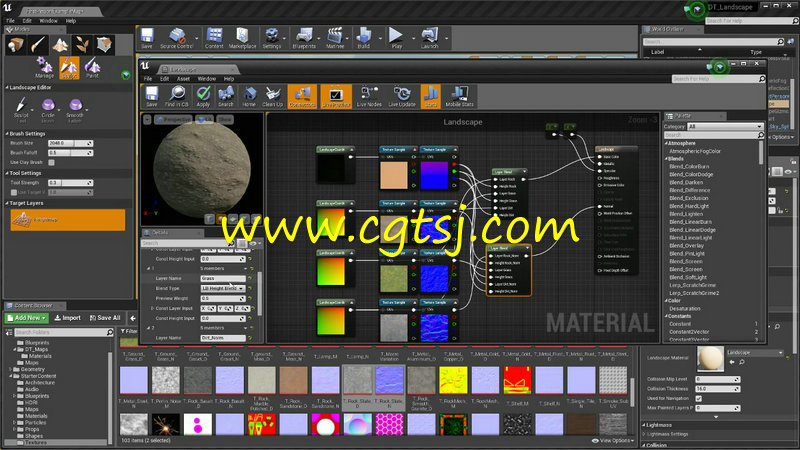Click Save All in Content Browser

[x=105, y=318]
